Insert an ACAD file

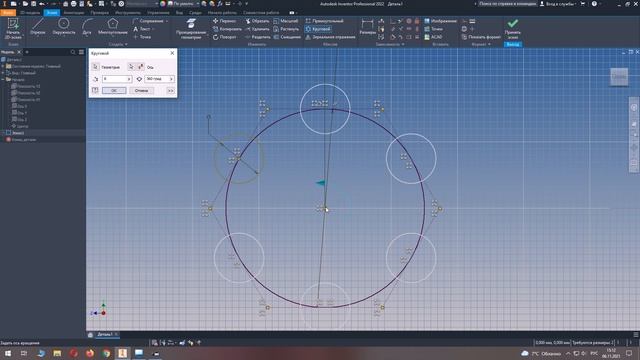433,37
